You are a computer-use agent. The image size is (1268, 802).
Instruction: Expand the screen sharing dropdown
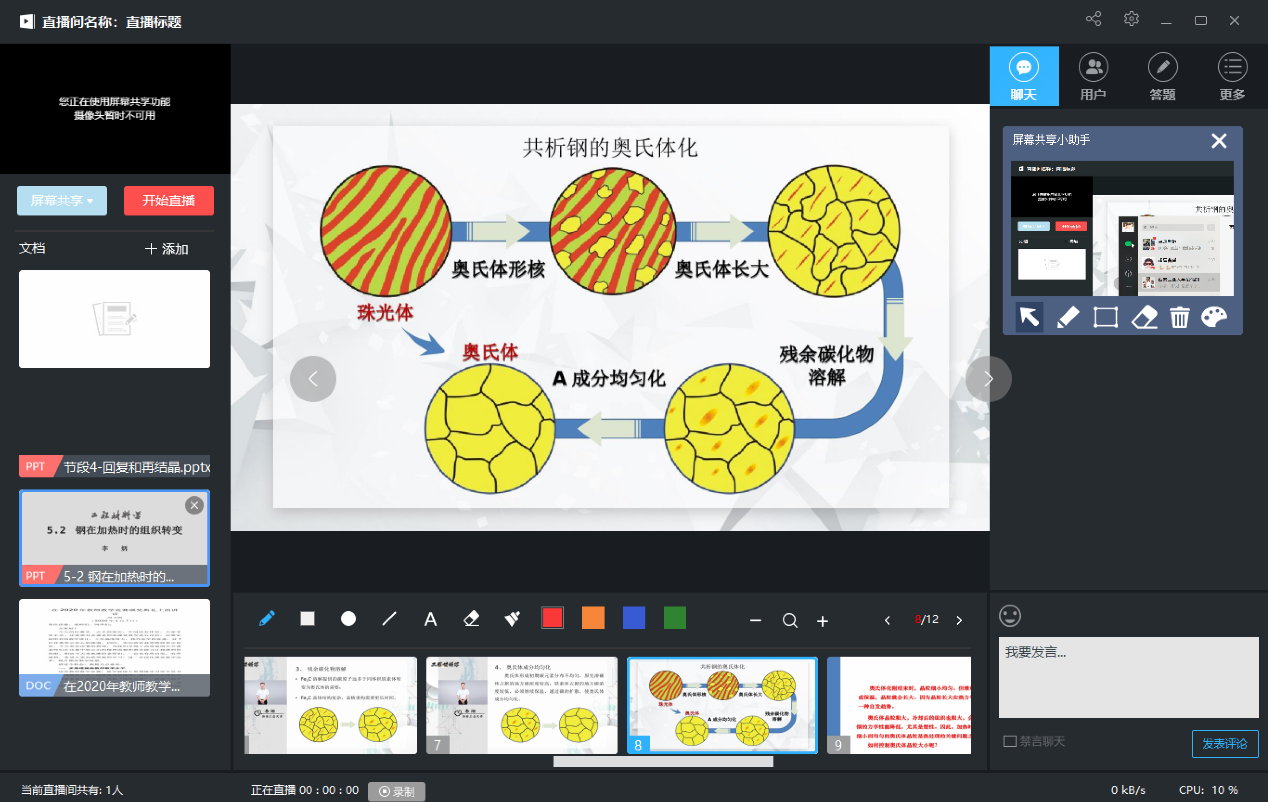pyautogui.click(x=62, y=201)
